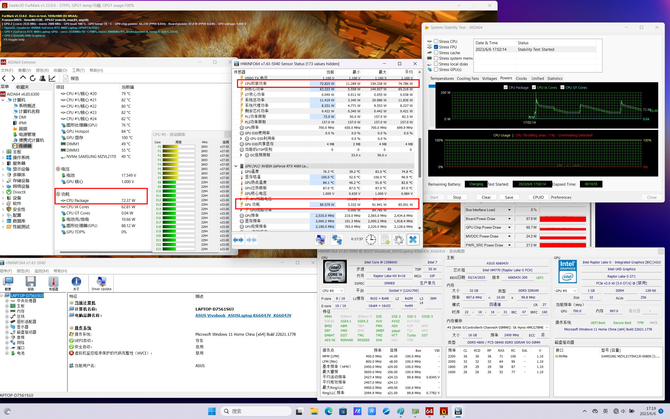Click the AIDA64 forward arrow icon
This screenshot has height=419, width=670.
tap(13, 78)
